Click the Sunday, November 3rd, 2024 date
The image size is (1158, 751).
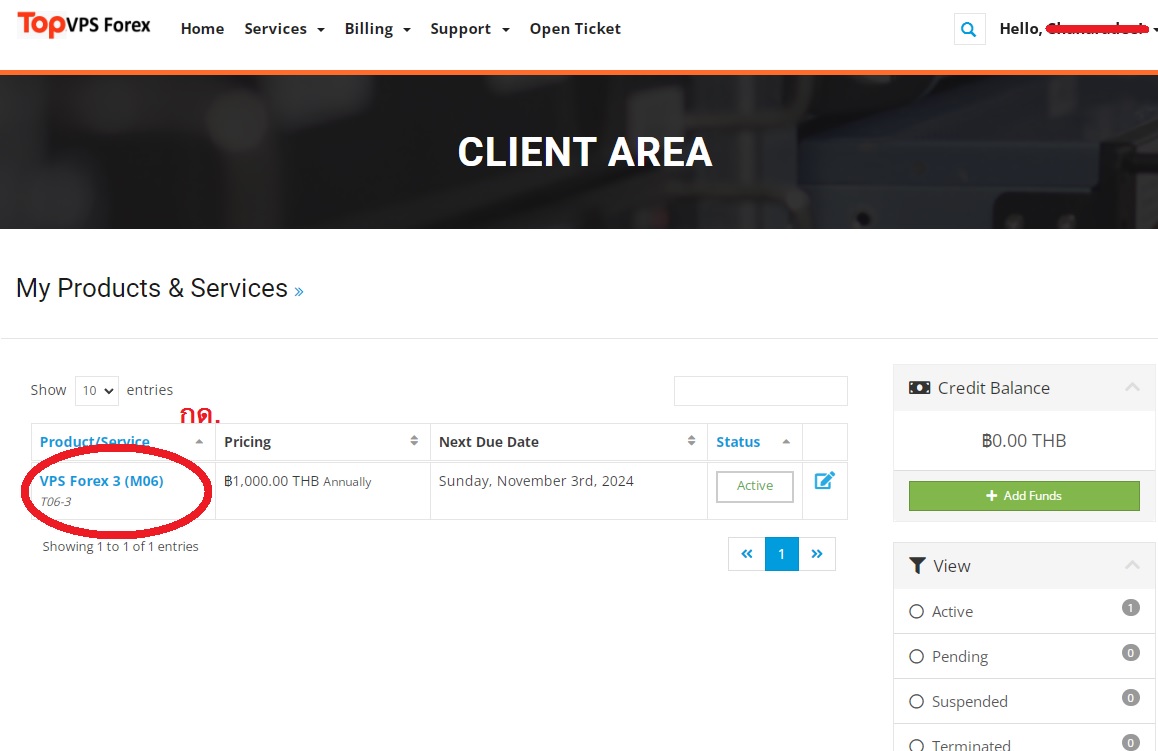click(536, 481)
